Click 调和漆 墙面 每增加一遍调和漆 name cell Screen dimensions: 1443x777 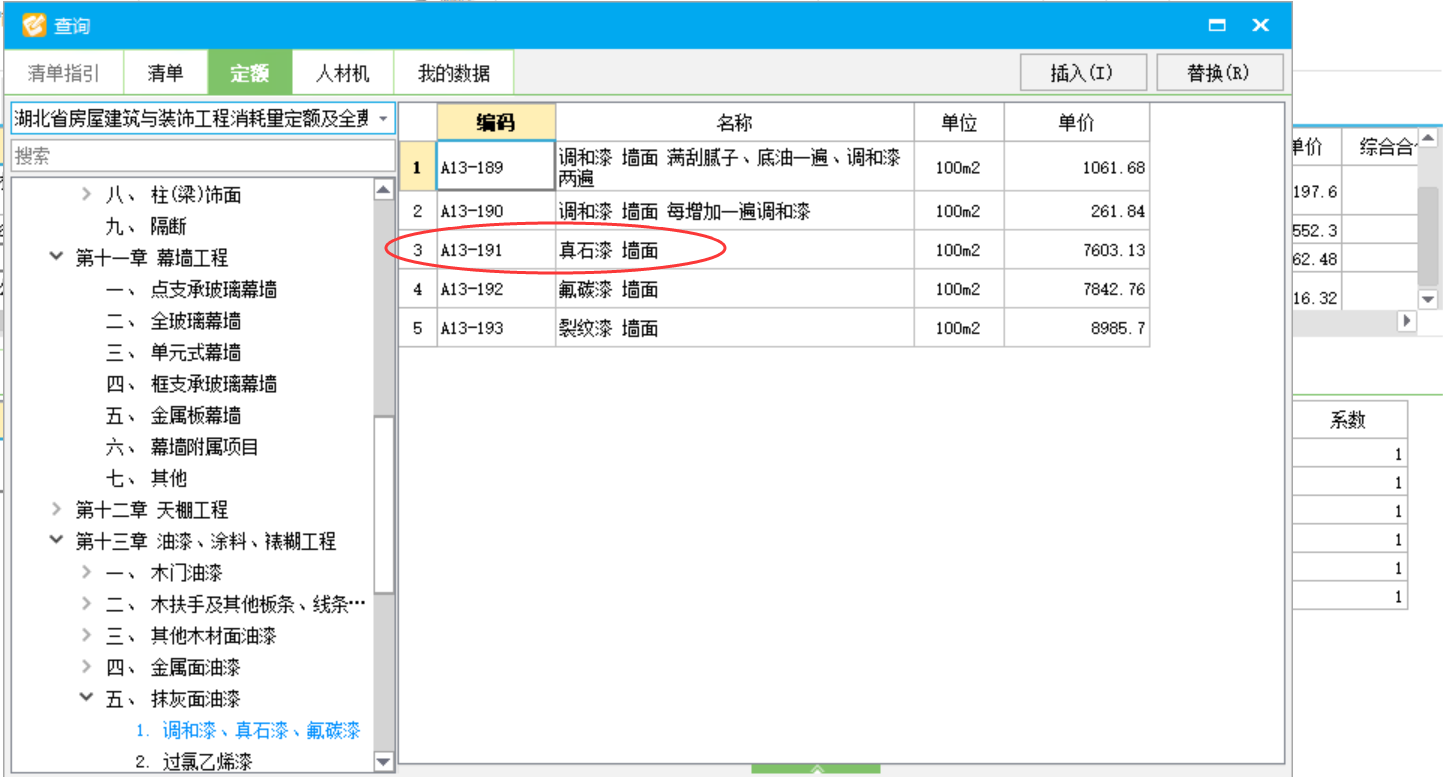click(735, 212)
